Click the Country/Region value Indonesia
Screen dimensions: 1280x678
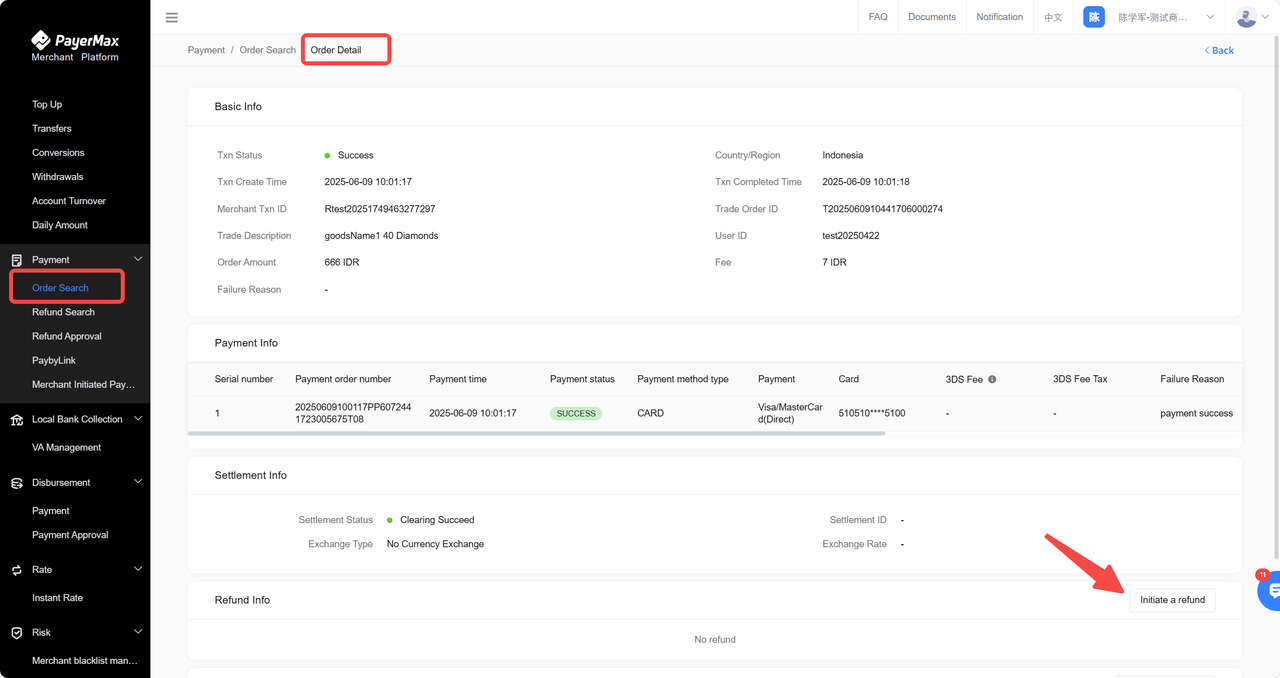tap(843, 155)
